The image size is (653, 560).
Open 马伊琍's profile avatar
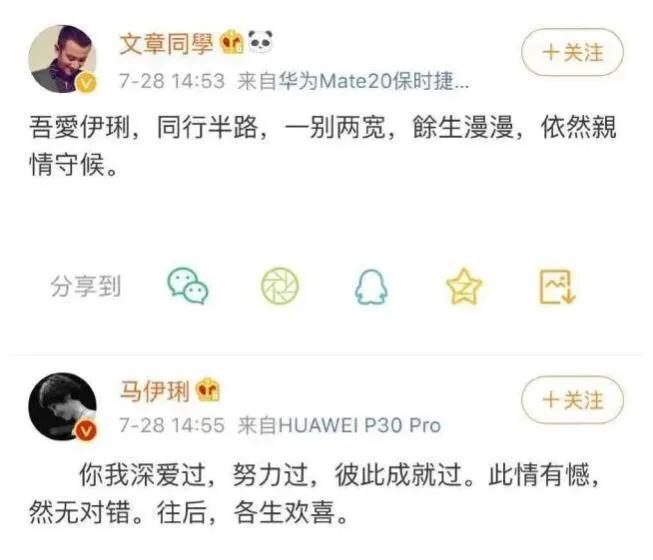(x=62, y=406)
